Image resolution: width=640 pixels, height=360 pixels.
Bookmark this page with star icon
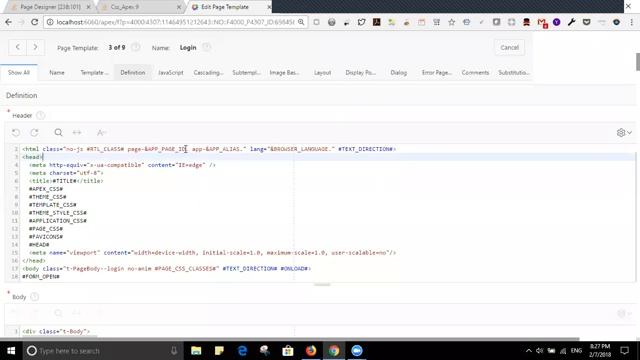click(x=451, y=22)
